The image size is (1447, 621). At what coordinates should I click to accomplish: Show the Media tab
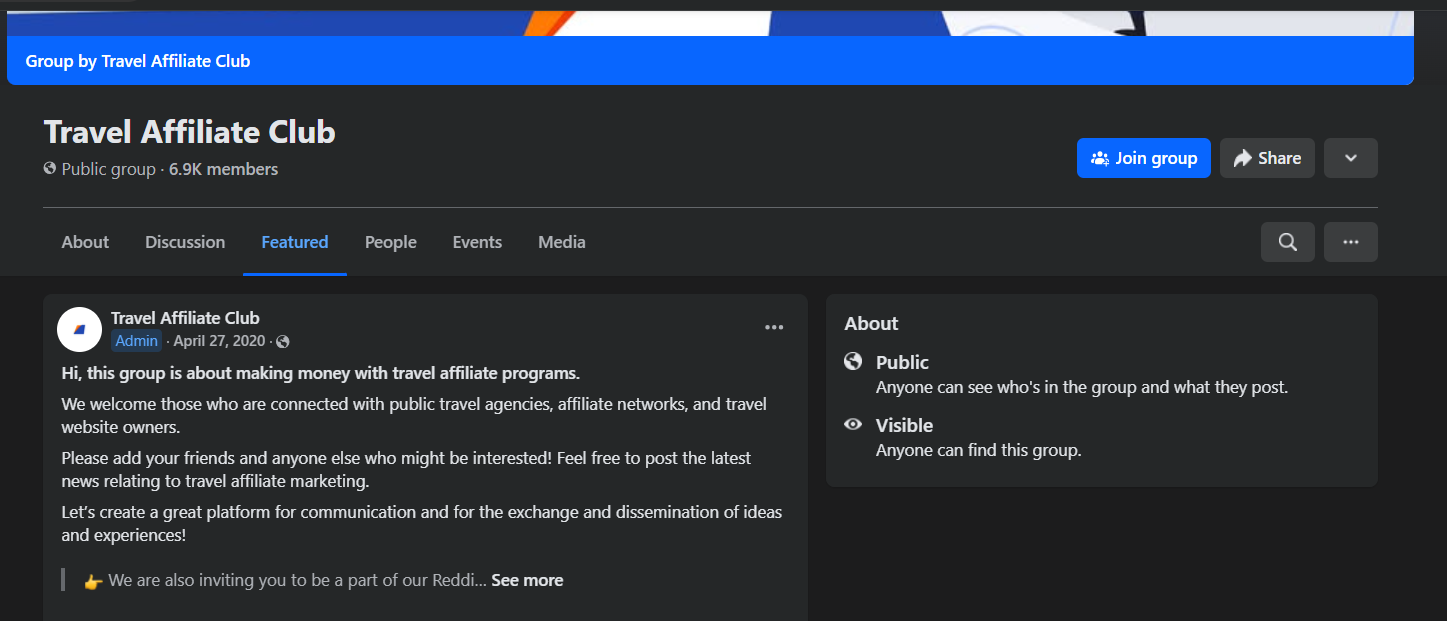561,242
